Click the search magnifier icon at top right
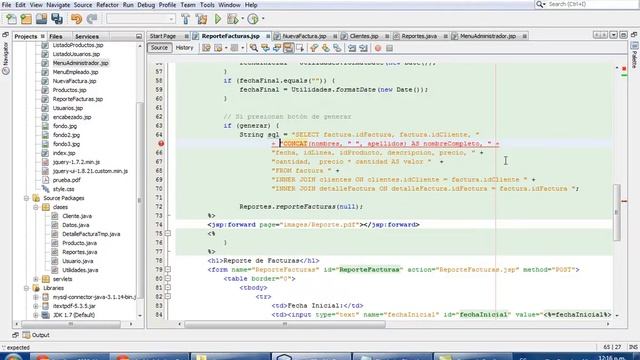The height and width of the screenshot is (360, 640). [540, 4]
